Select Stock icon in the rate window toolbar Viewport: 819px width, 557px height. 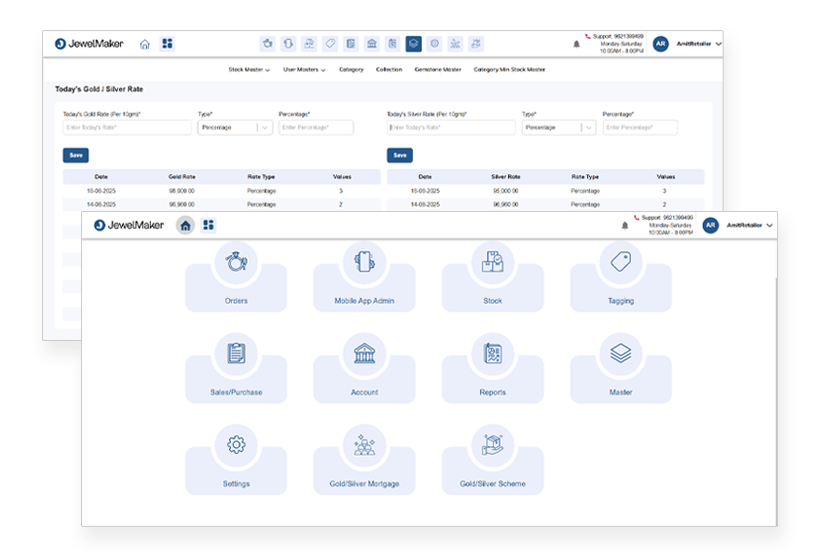[x=309, y=44]
